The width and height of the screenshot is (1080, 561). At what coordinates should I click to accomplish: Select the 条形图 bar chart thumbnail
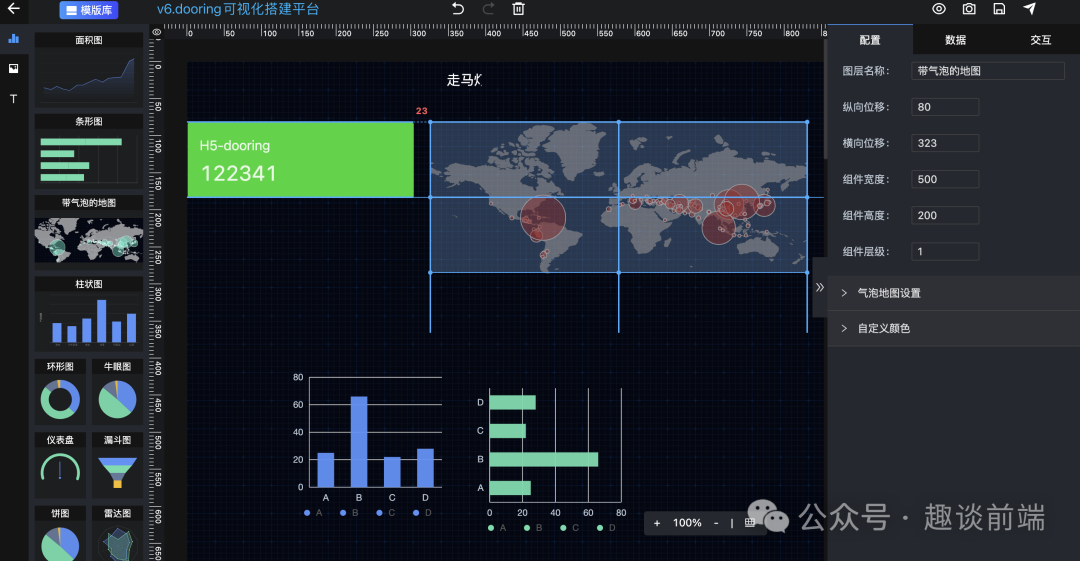point(89,151)
